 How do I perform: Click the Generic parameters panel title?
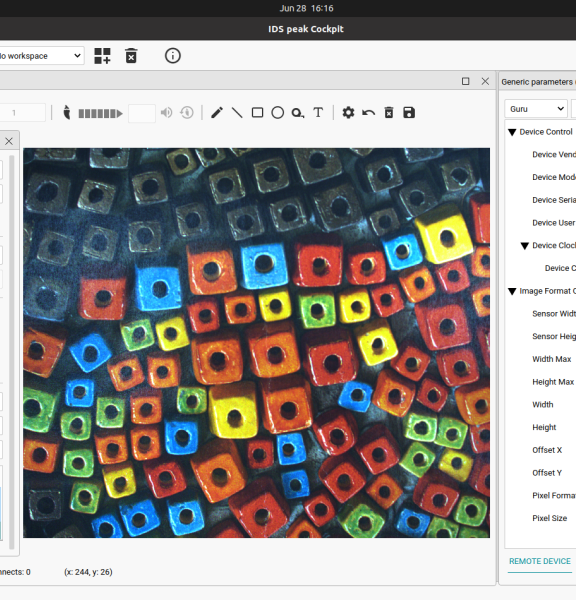(537, 82)
